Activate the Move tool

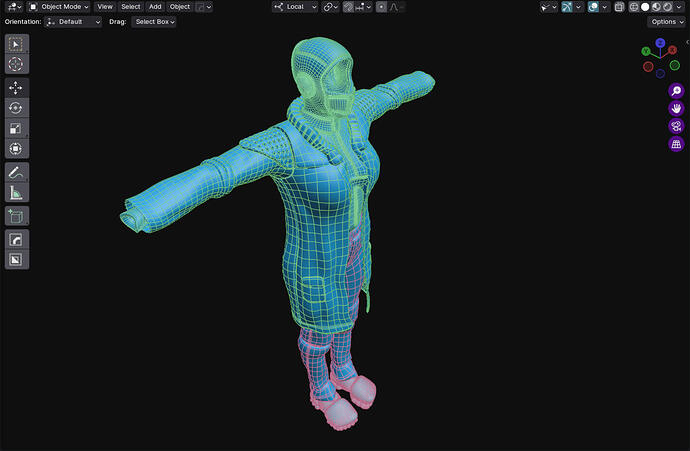tap(17, 88)
